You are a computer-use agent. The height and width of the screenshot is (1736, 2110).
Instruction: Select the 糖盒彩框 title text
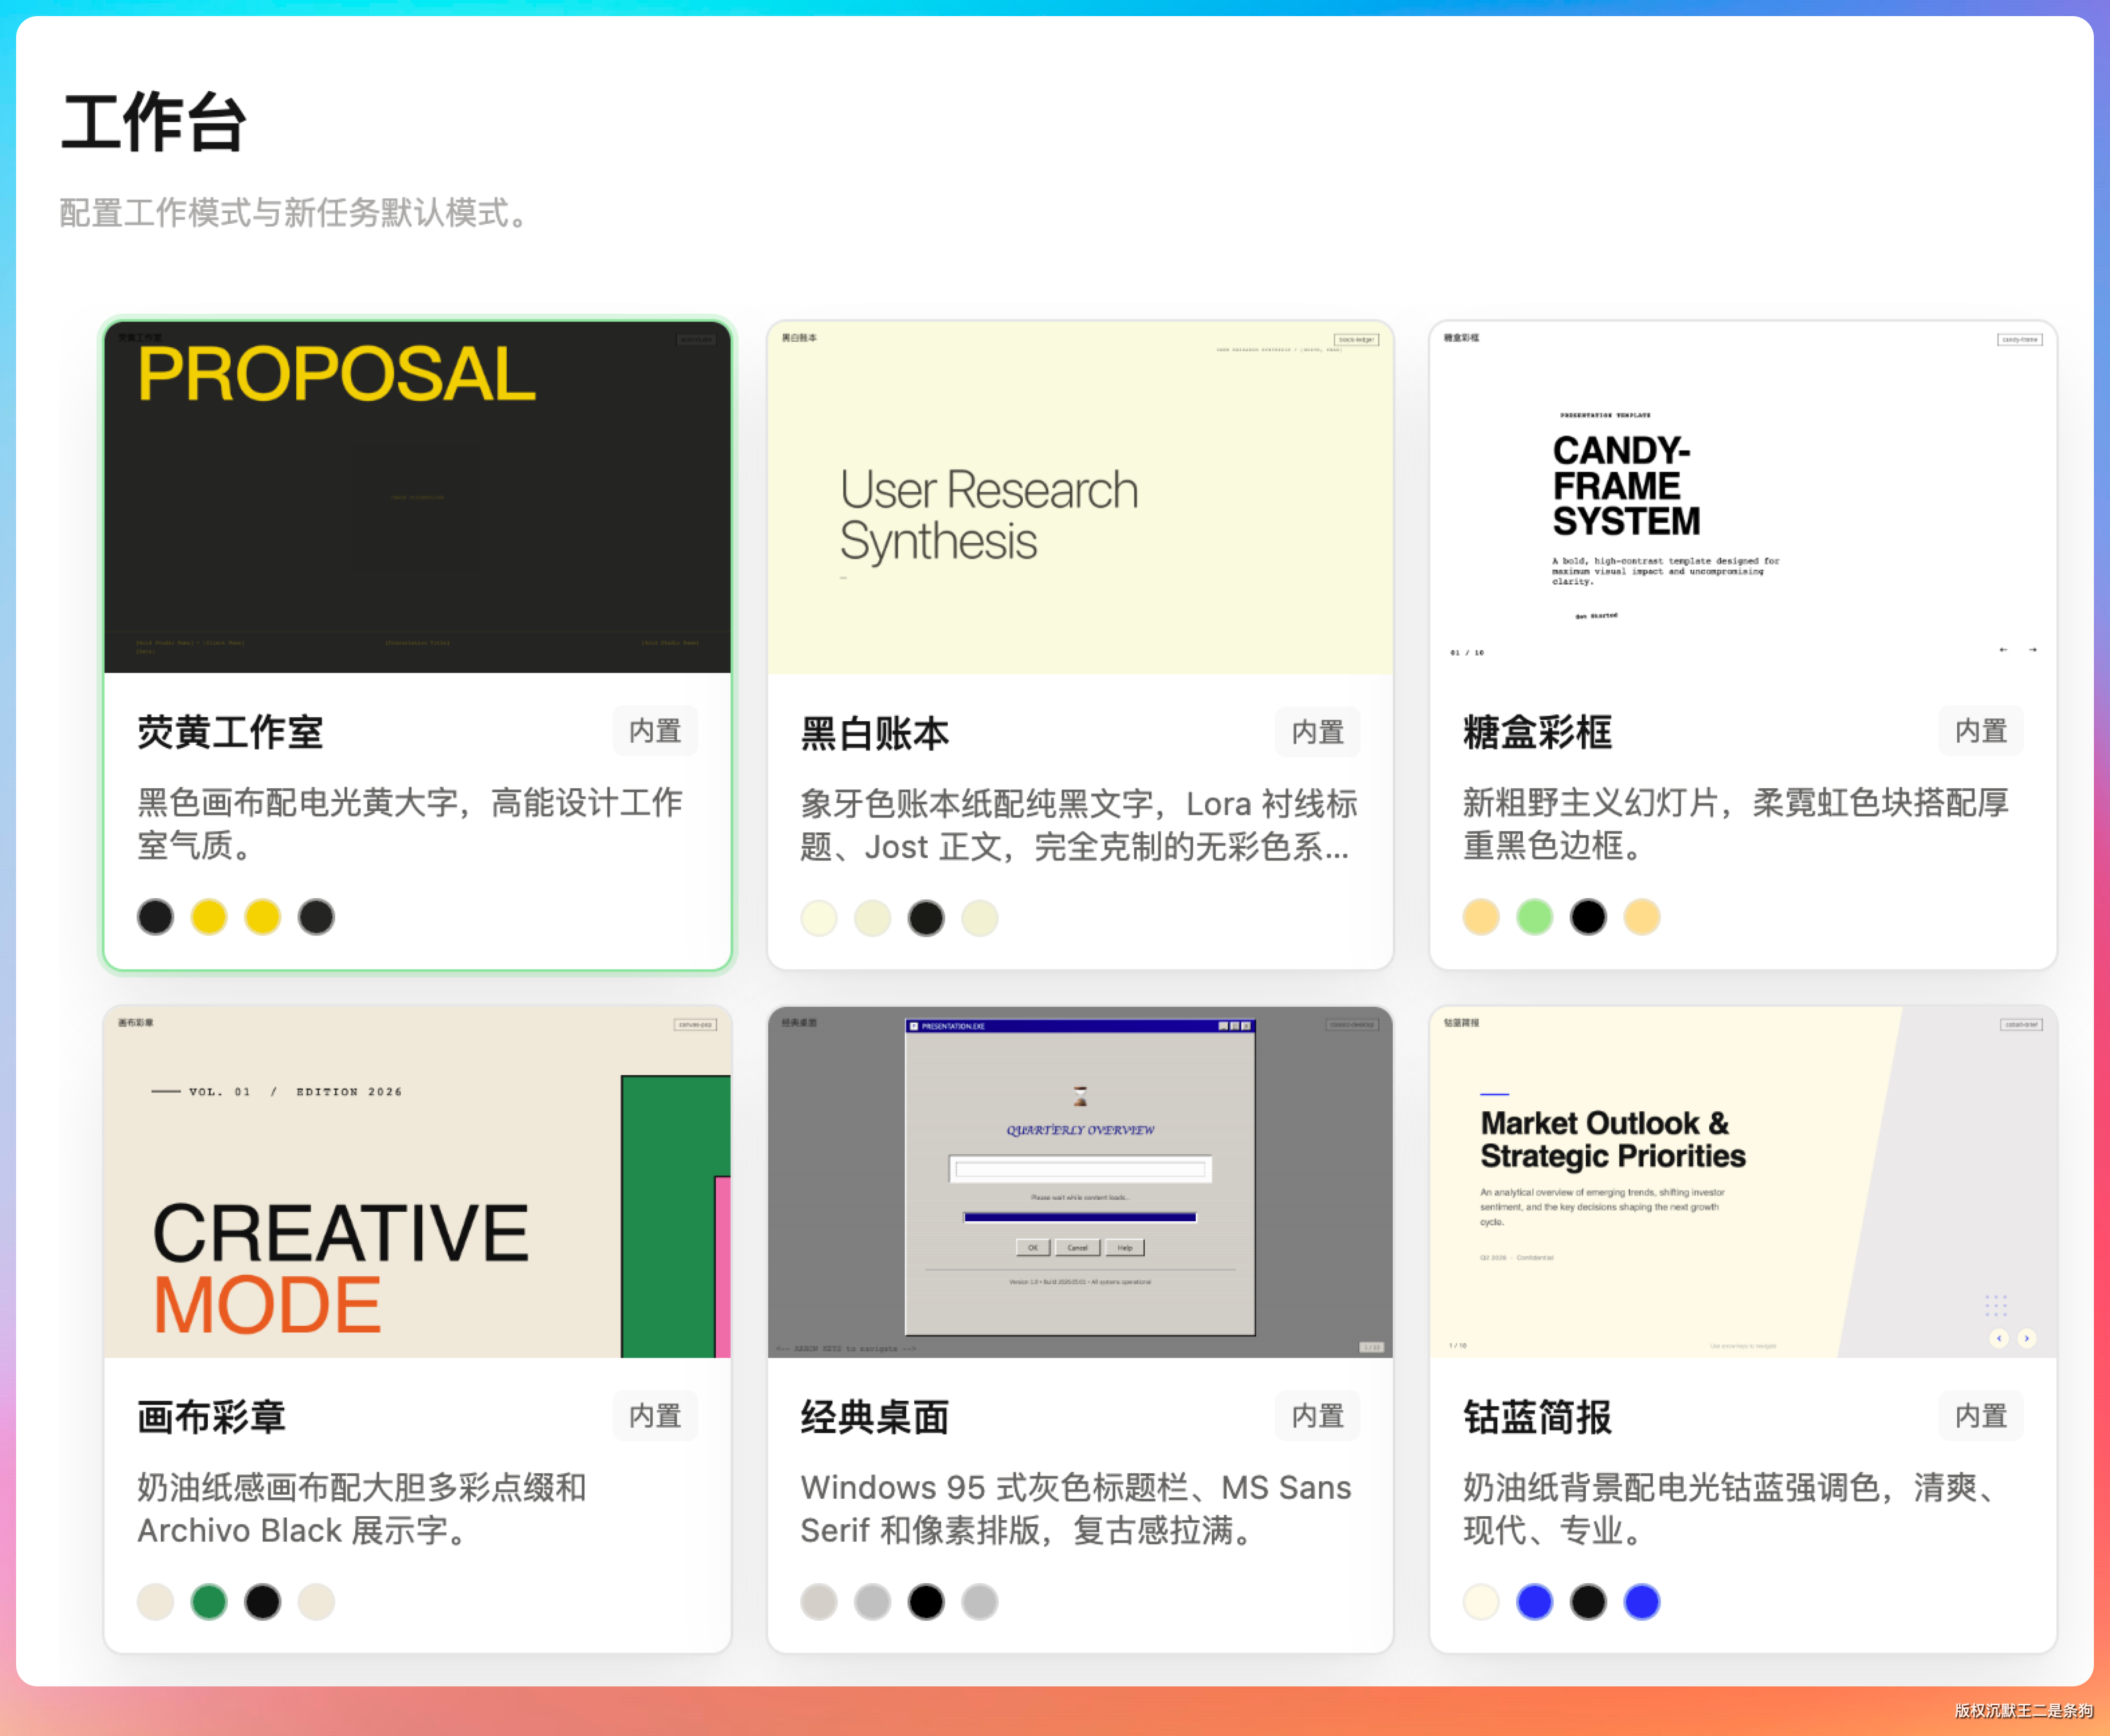[x=1538, y=733]
